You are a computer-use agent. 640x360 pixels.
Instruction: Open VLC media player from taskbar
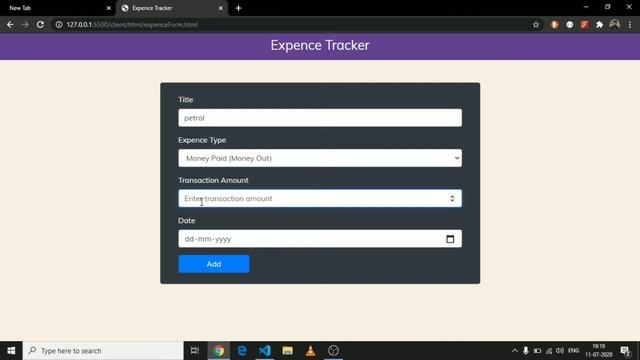click(311, 351)
